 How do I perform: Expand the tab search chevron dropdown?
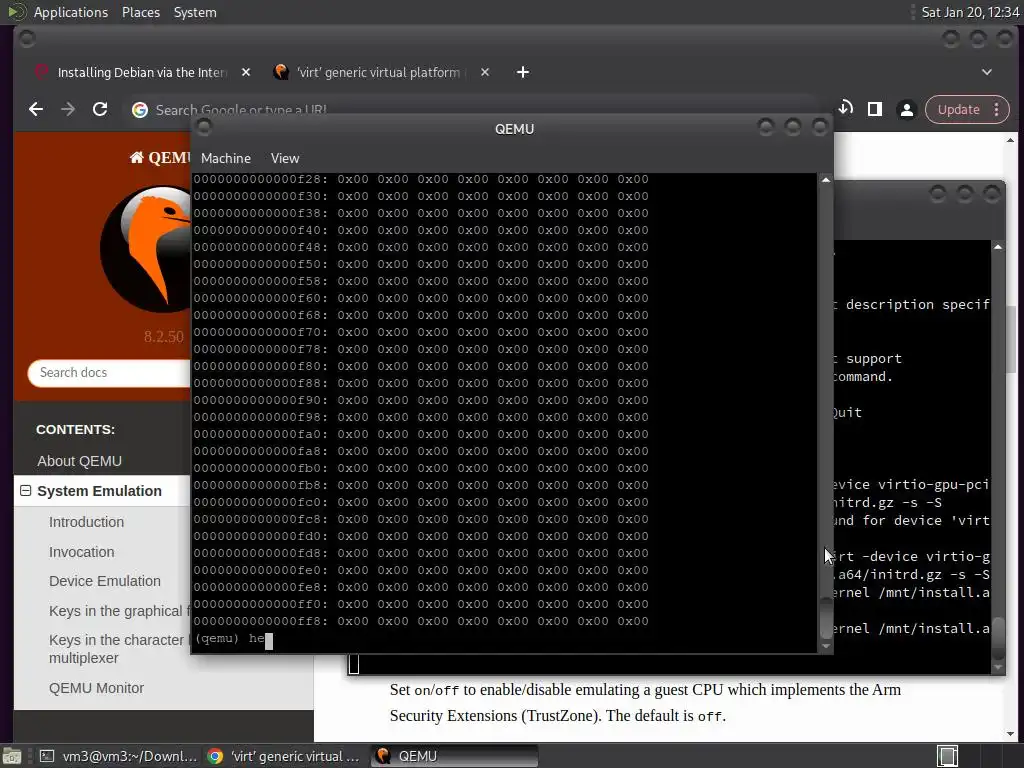pyautogui.click(x=987, y=72)
